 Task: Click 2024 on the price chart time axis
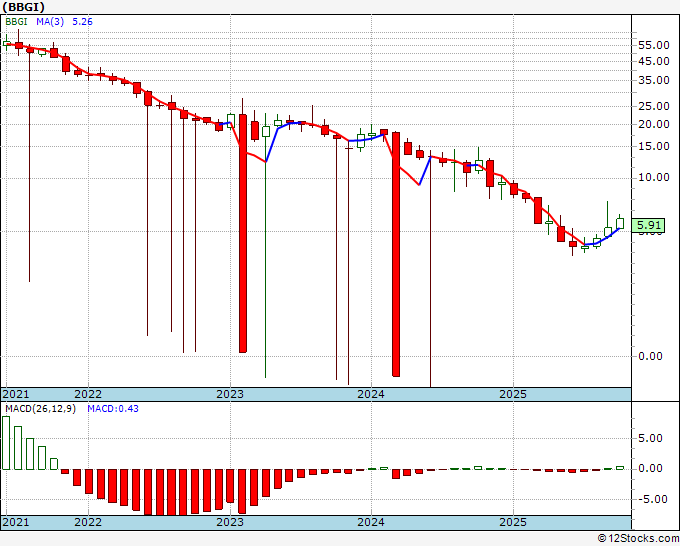point(371,394)
